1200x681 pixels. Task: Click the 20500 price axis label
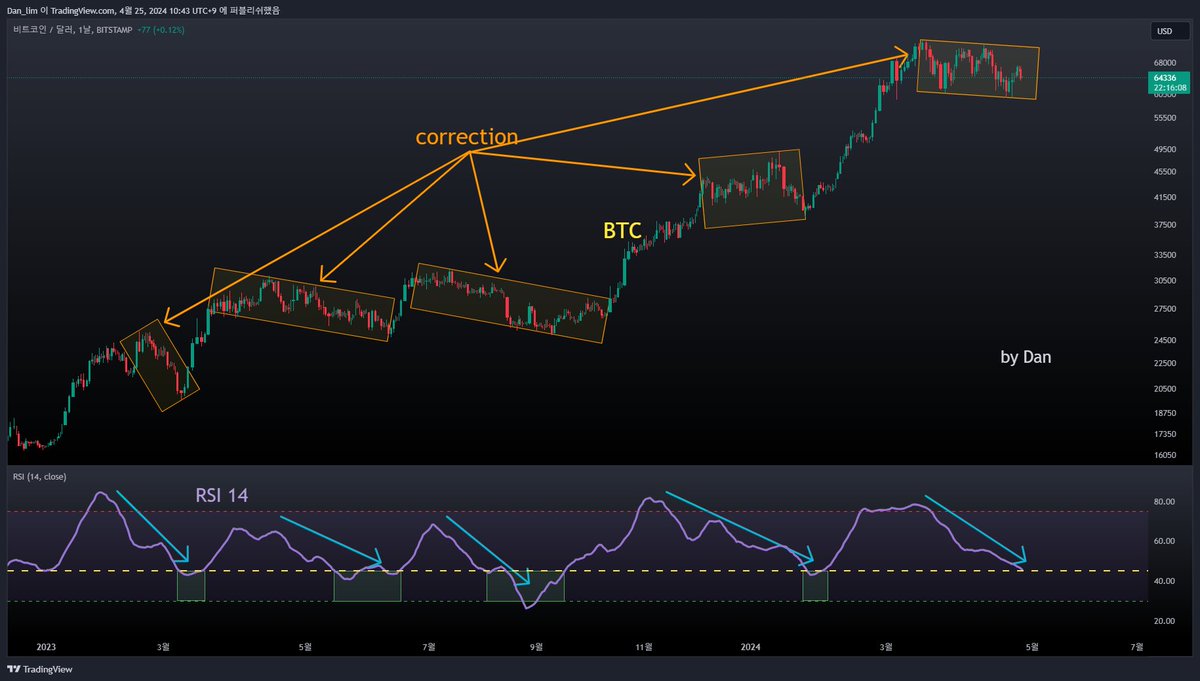[x=1163, y=388]
